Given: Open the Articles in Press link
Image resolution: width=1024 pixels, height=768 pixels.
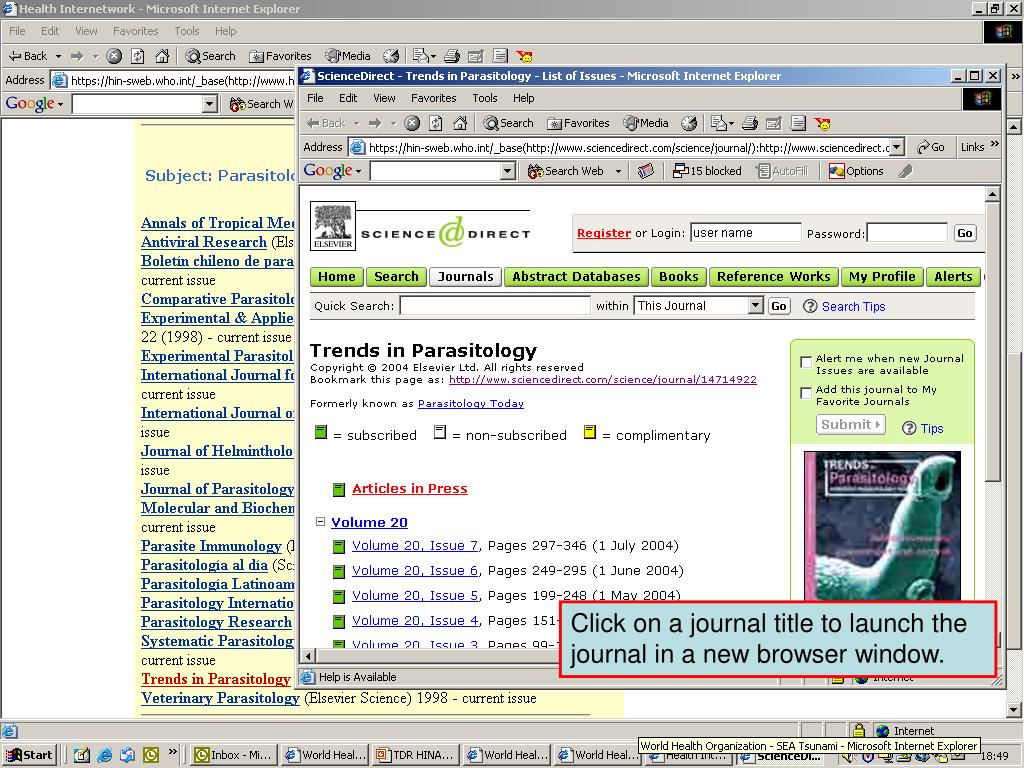Looking at the screenshot, I should [x=409, y=488].
